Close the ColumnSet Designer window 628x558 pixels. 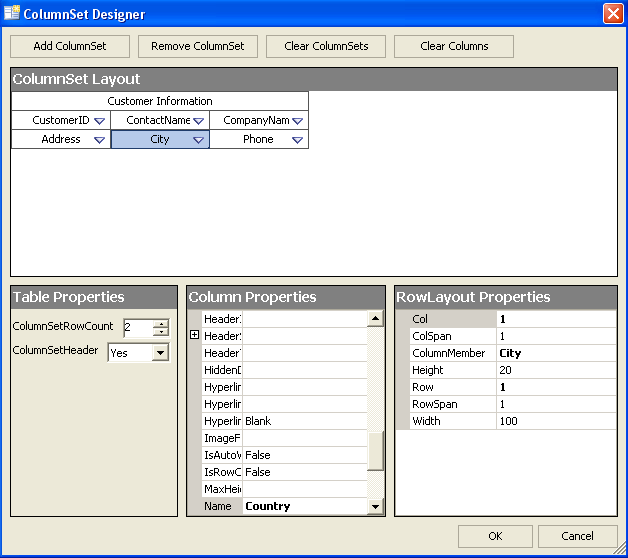pos(613,14)
